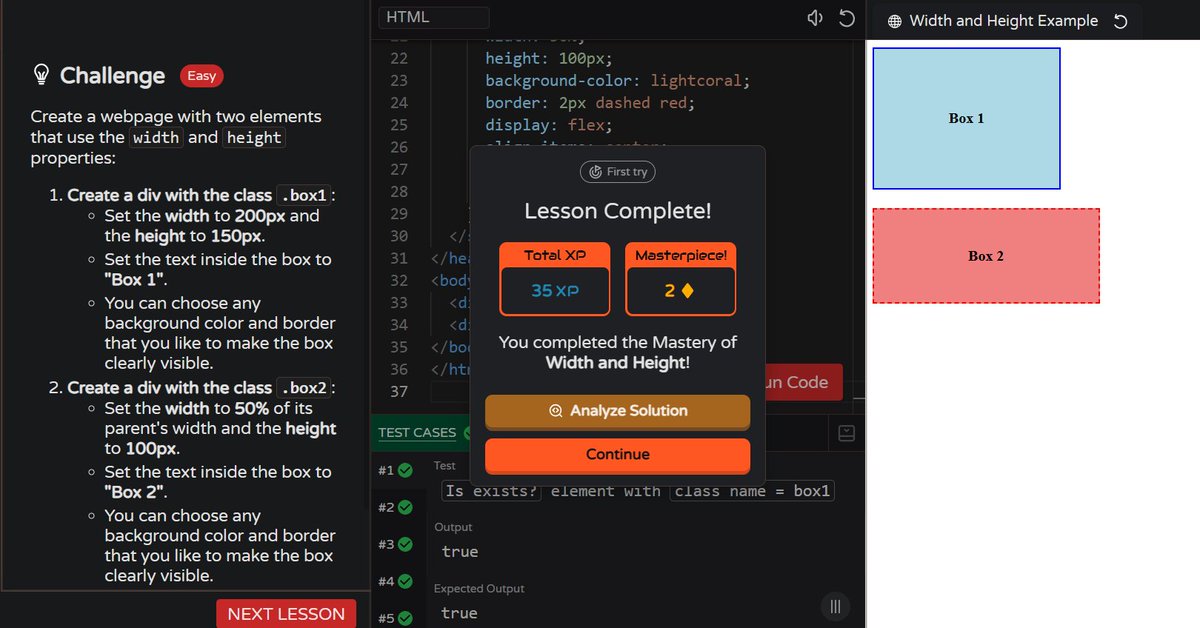Click the 'Challenge' heading
Image resolution: width=1200 pixels, height=628 pixels.
(x=112, y=76)
